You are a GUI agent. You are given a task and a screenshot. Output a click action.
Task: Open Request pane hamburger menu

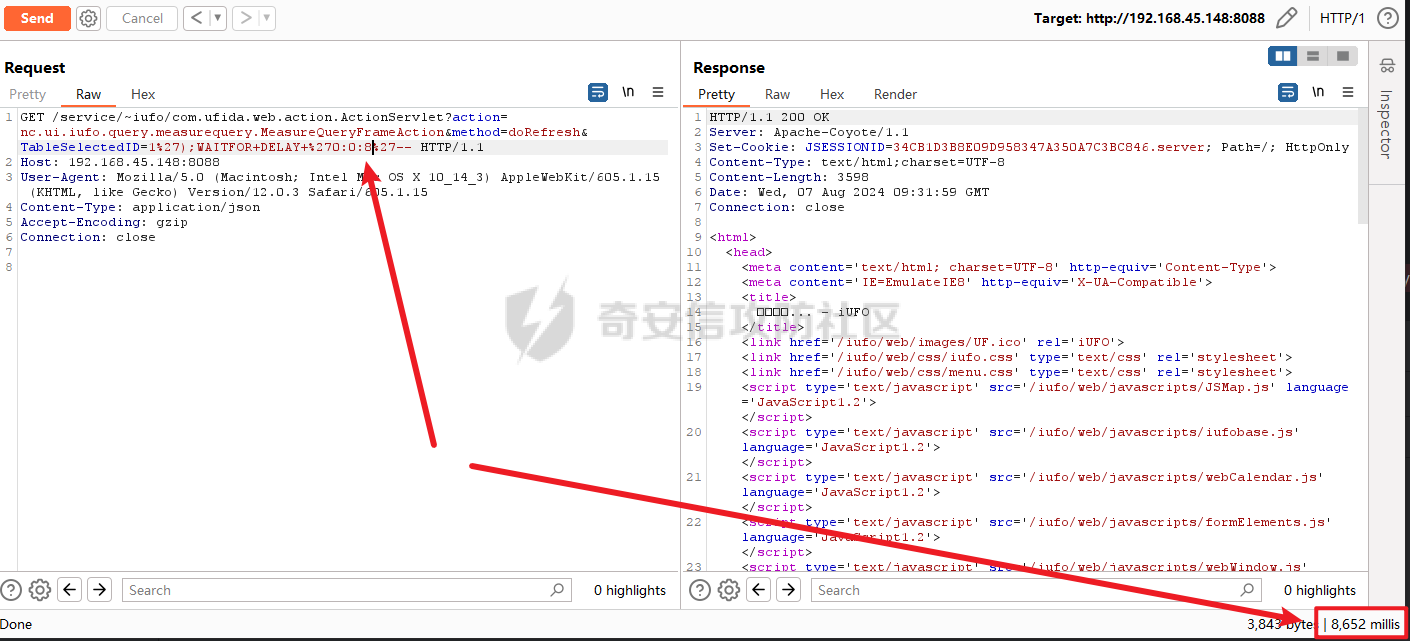658,92
